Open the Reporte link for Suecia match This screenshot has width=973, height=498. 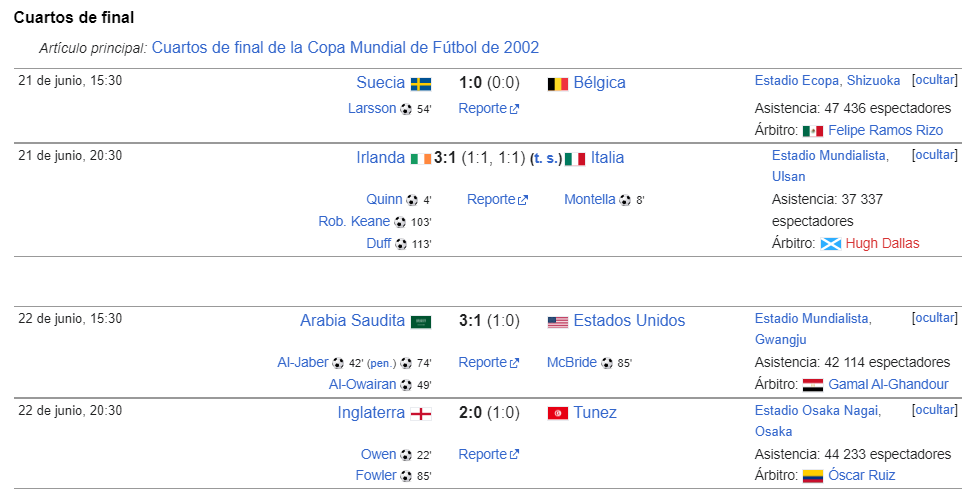[x=488, y=109]
